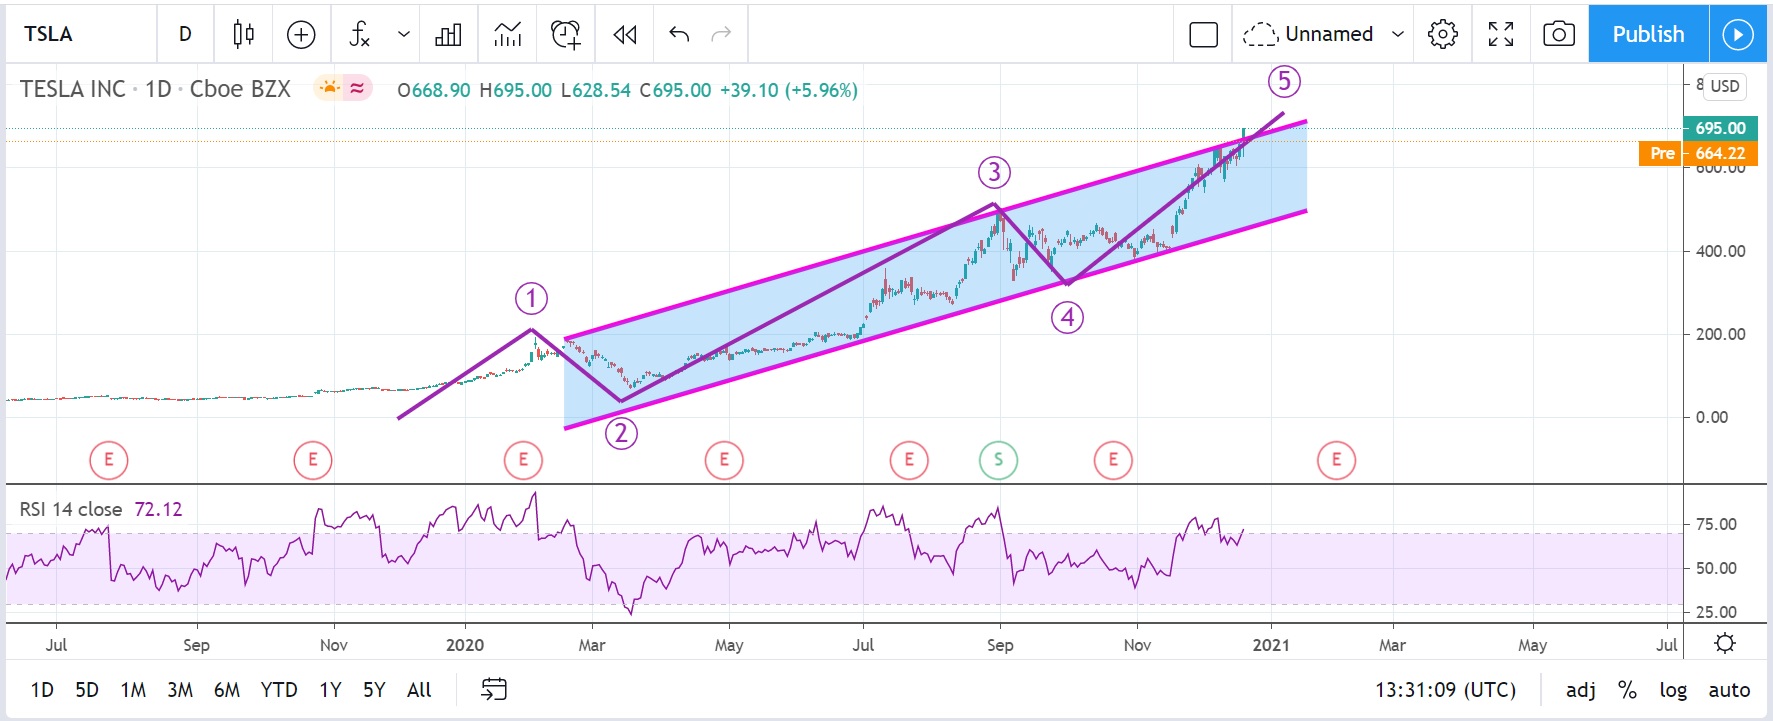Select Elliott wave label 1
Viewport: 1773px width, 721px height.
532,298
